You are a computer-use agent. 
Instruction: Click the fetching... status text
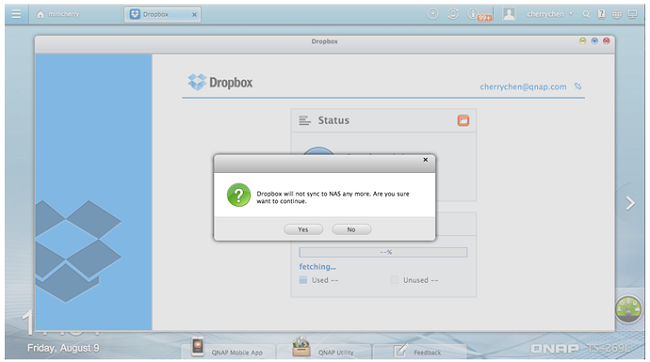pos(317,267)
